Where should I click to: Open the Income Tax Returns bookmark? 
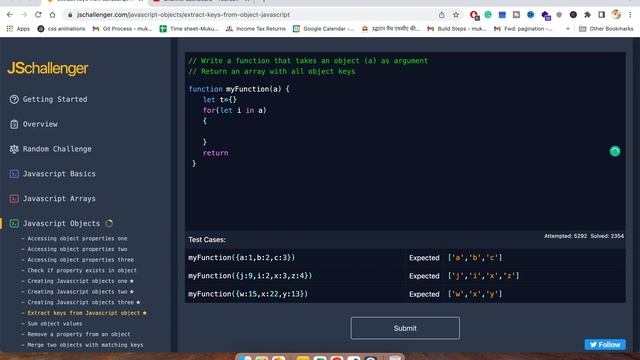(x=256, y=29)
